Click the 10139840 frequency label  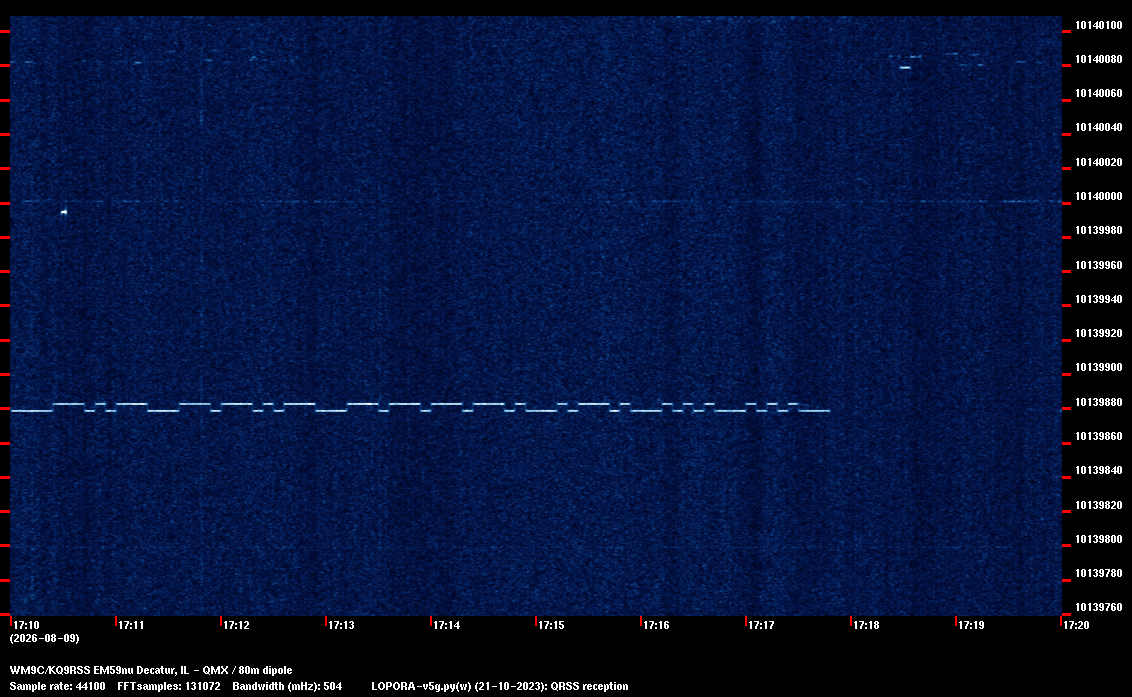[1098, 470]
